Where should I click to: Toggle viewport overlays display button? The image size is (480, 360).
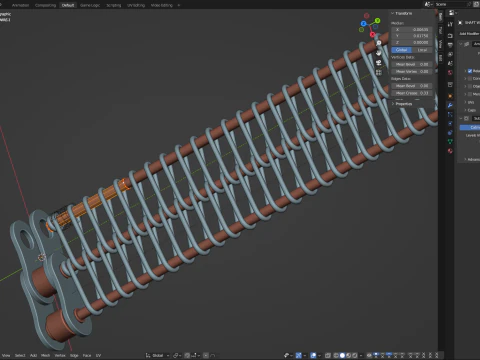313,355
